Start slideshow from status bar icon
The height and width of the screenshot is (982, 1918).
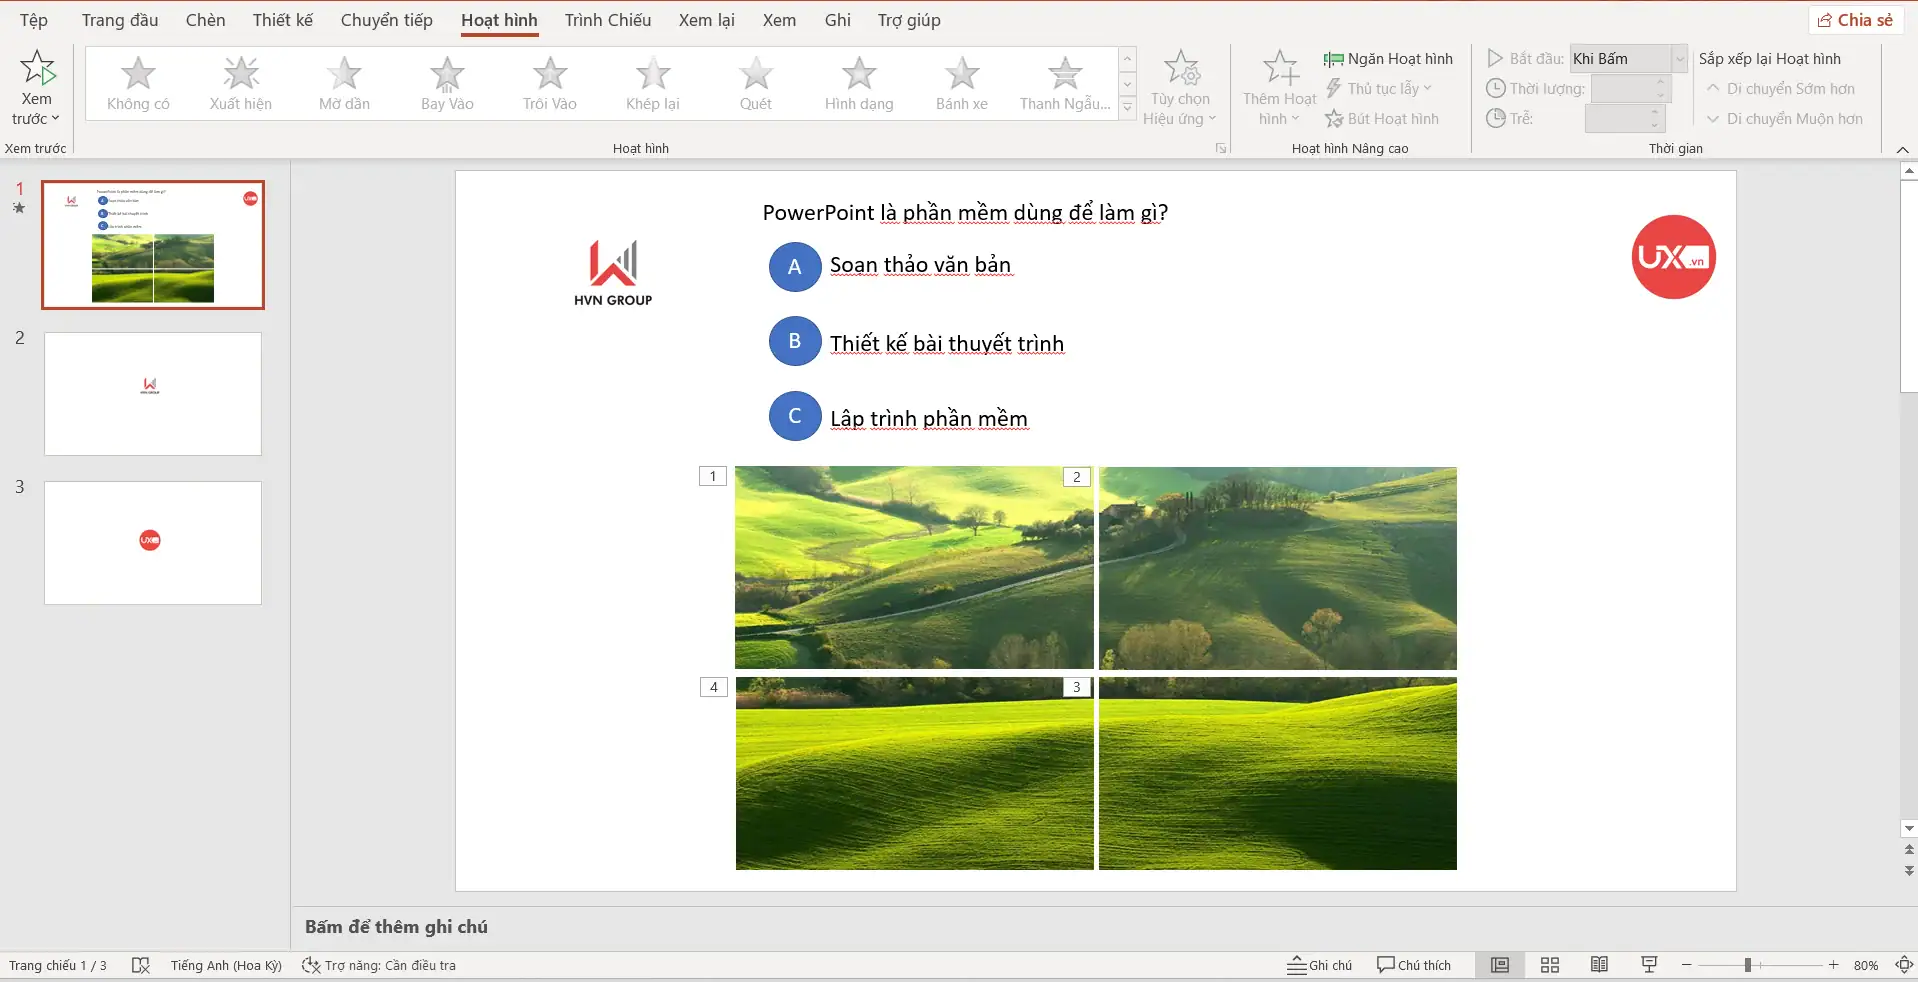click(x=1649, y=965)
